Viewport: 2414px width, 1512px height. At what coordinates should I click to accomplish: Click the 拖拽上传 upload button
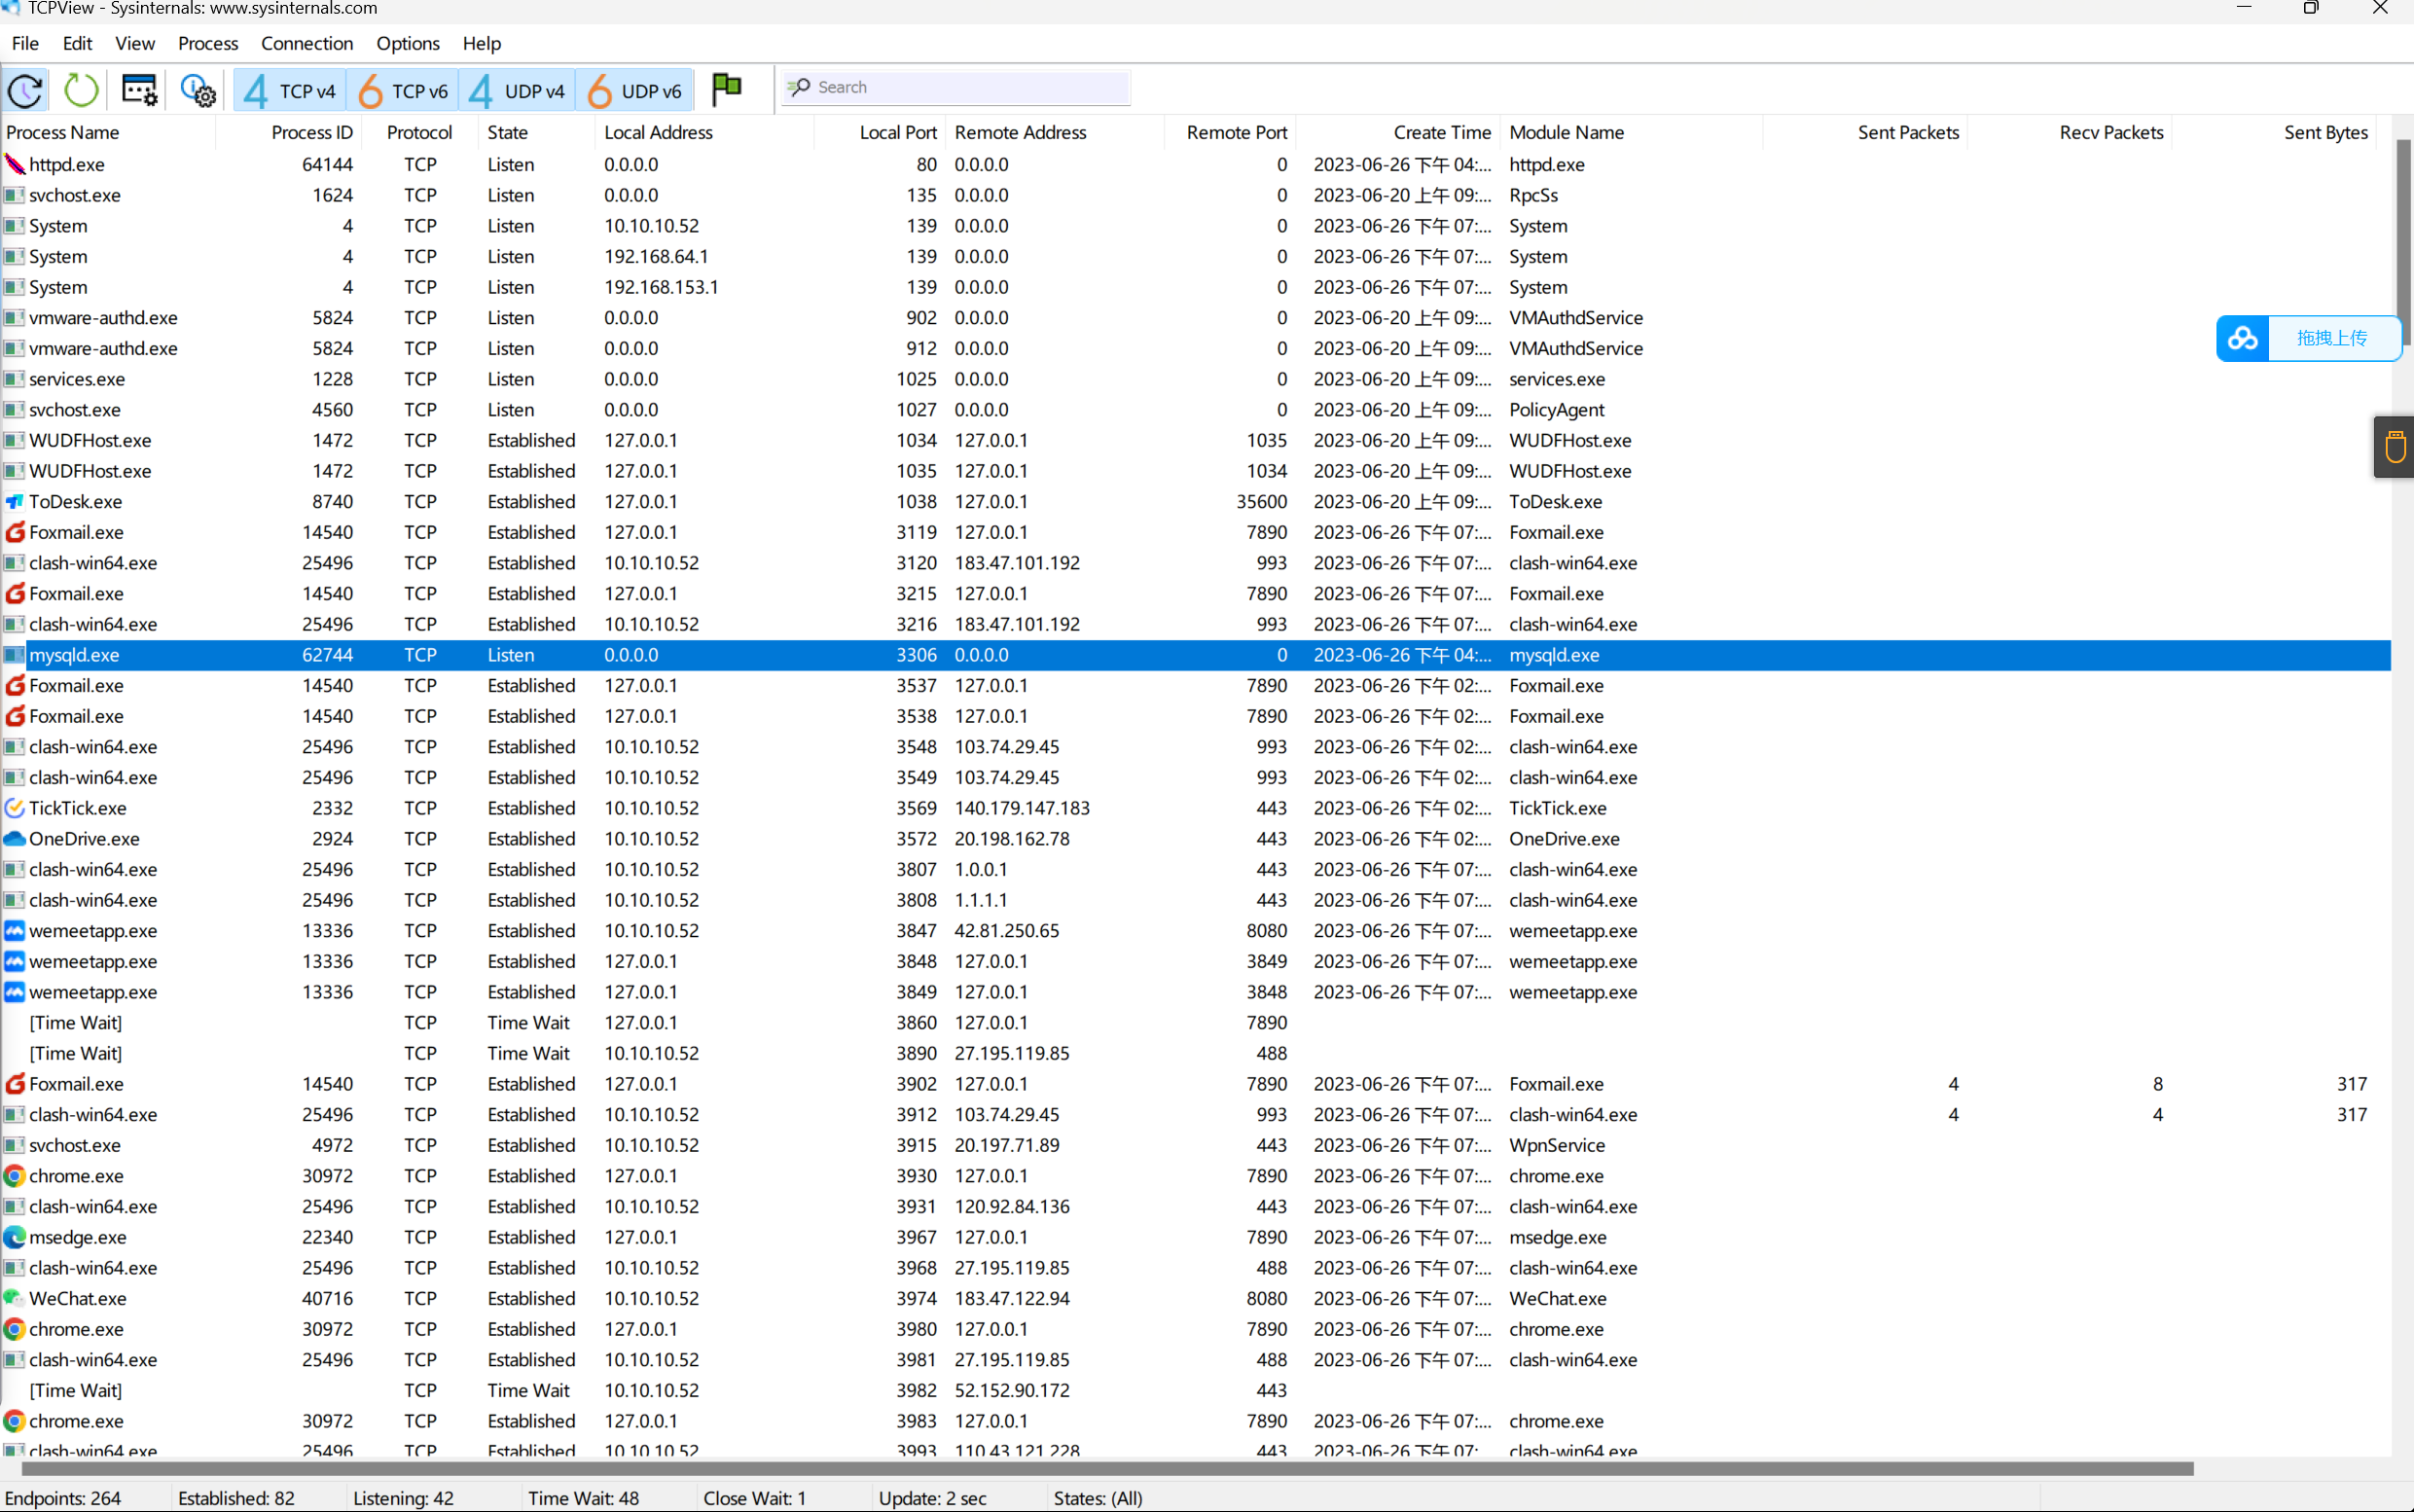click(2331, 338)
